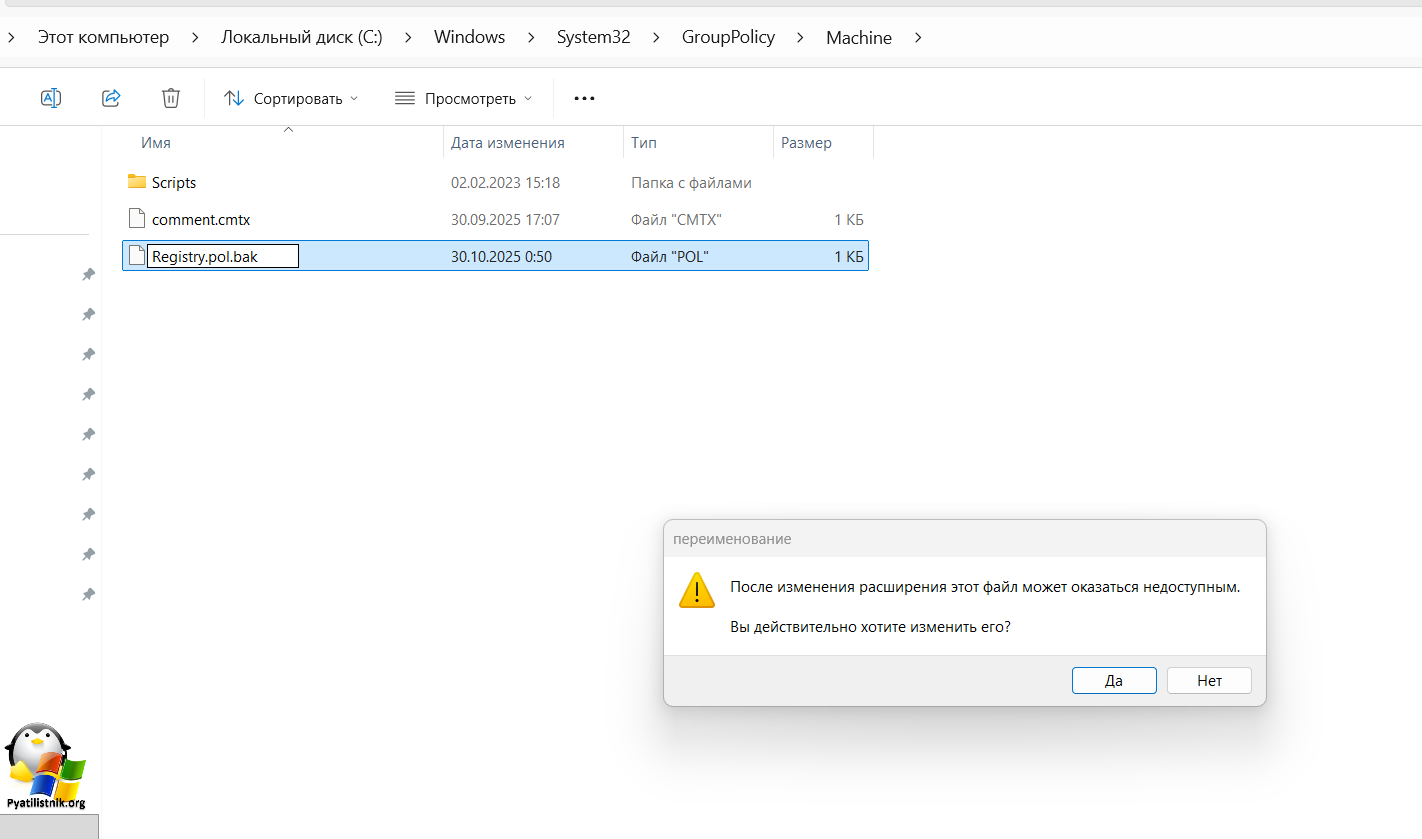The width and height of the screenshot is (1422, 839).
Task: Click the Registry.pol.bak filename edit field
Action: click(x=222, y=257)
